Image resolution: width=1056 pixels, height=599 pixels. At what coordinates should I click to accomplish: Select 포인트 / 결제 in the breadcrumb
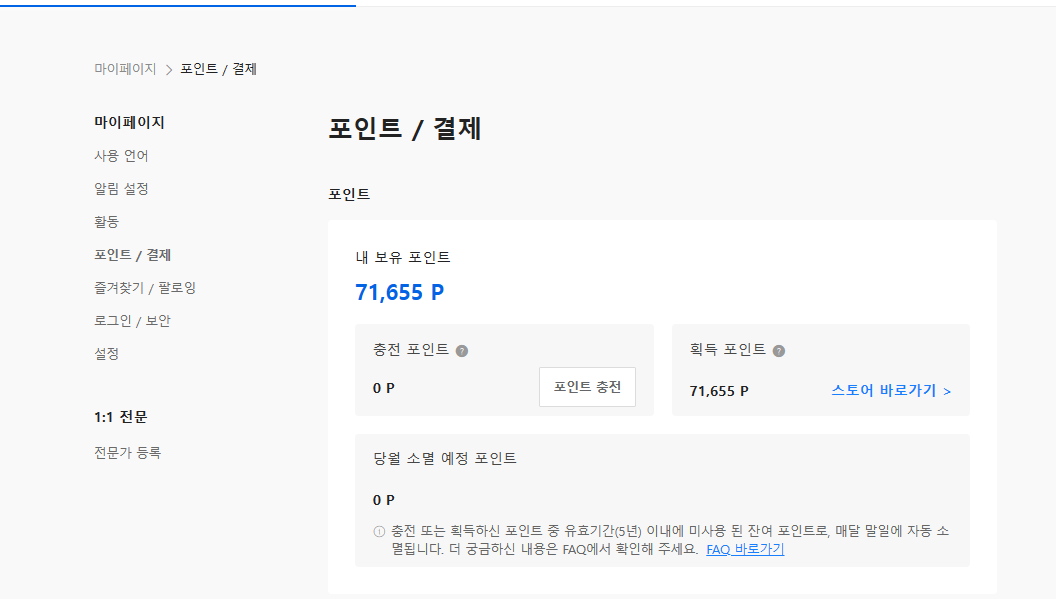click(218, 69)
